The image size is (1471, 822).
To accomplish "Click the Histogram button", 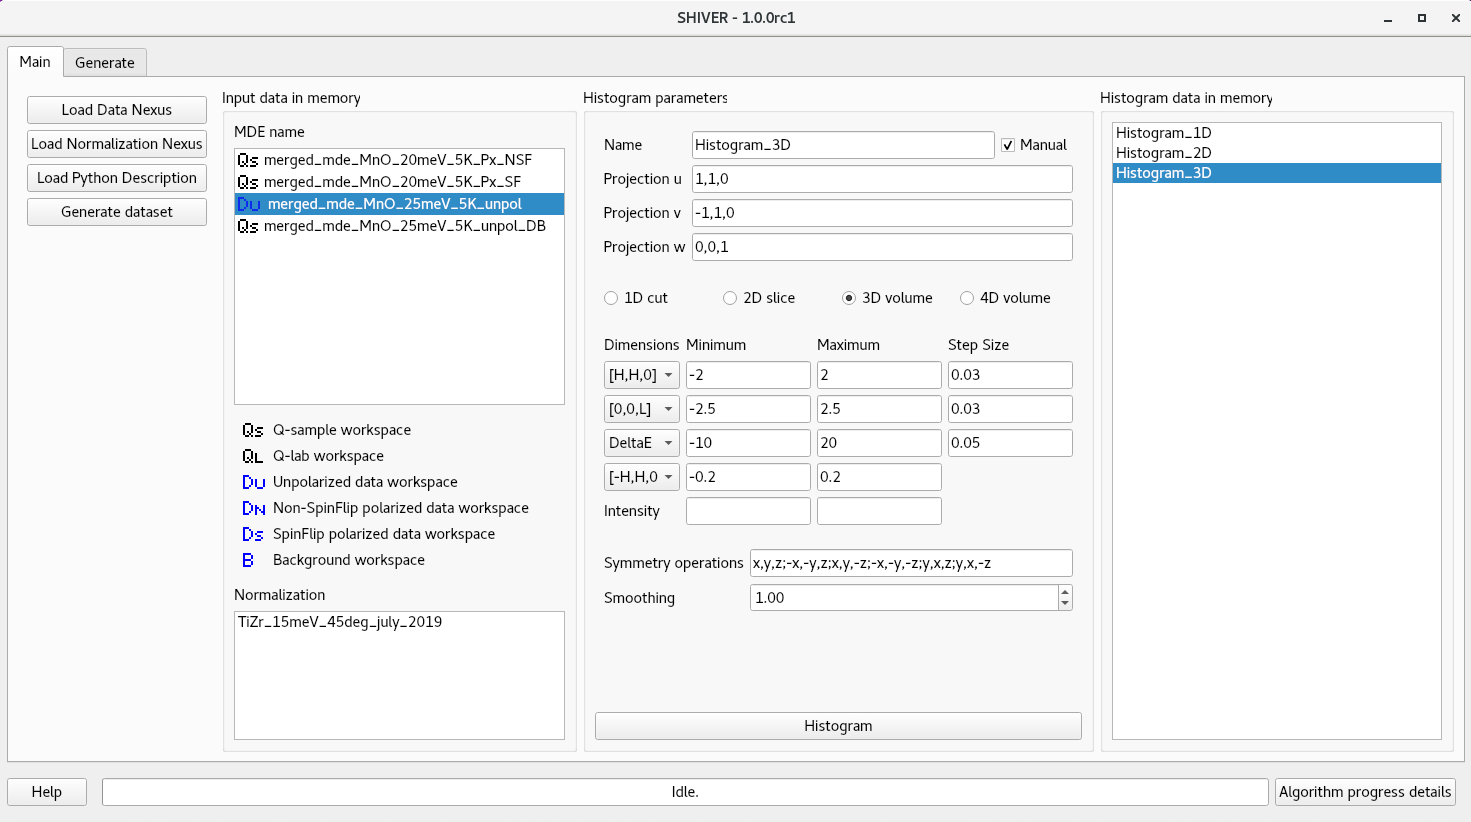I will pos(838,726).
